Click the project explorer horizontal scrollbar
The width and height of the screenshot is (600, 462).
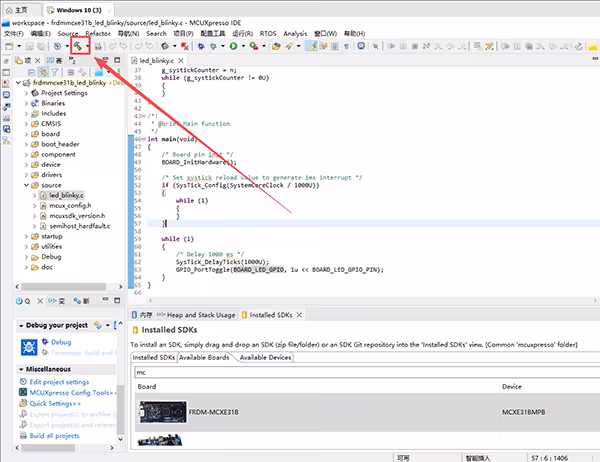click(64, 286)
